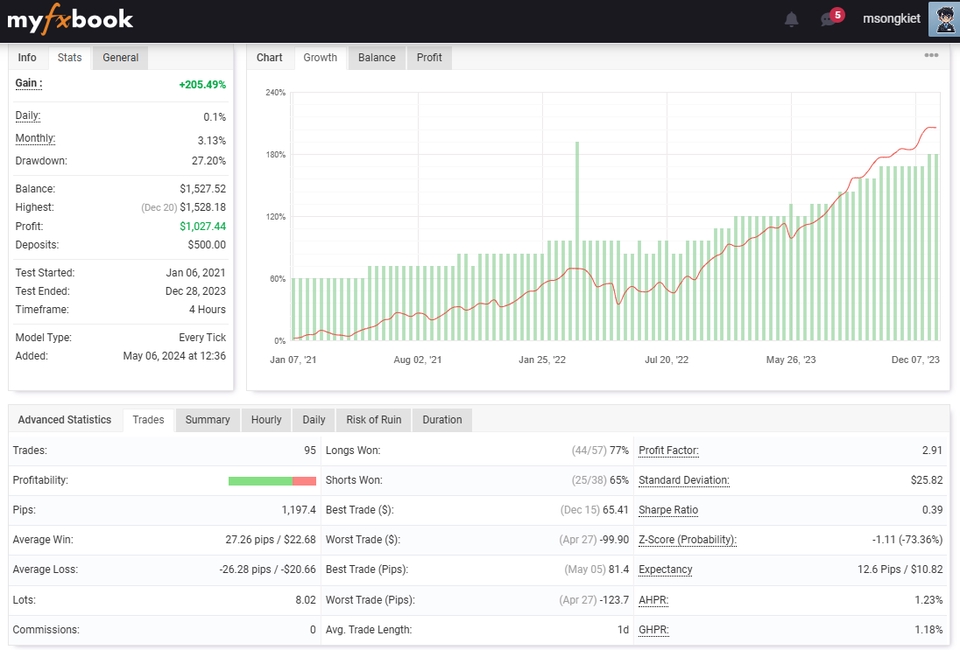Click the Drawdown label
The width and height of the screenshot is (960, 650).
(x=41, y=161)
